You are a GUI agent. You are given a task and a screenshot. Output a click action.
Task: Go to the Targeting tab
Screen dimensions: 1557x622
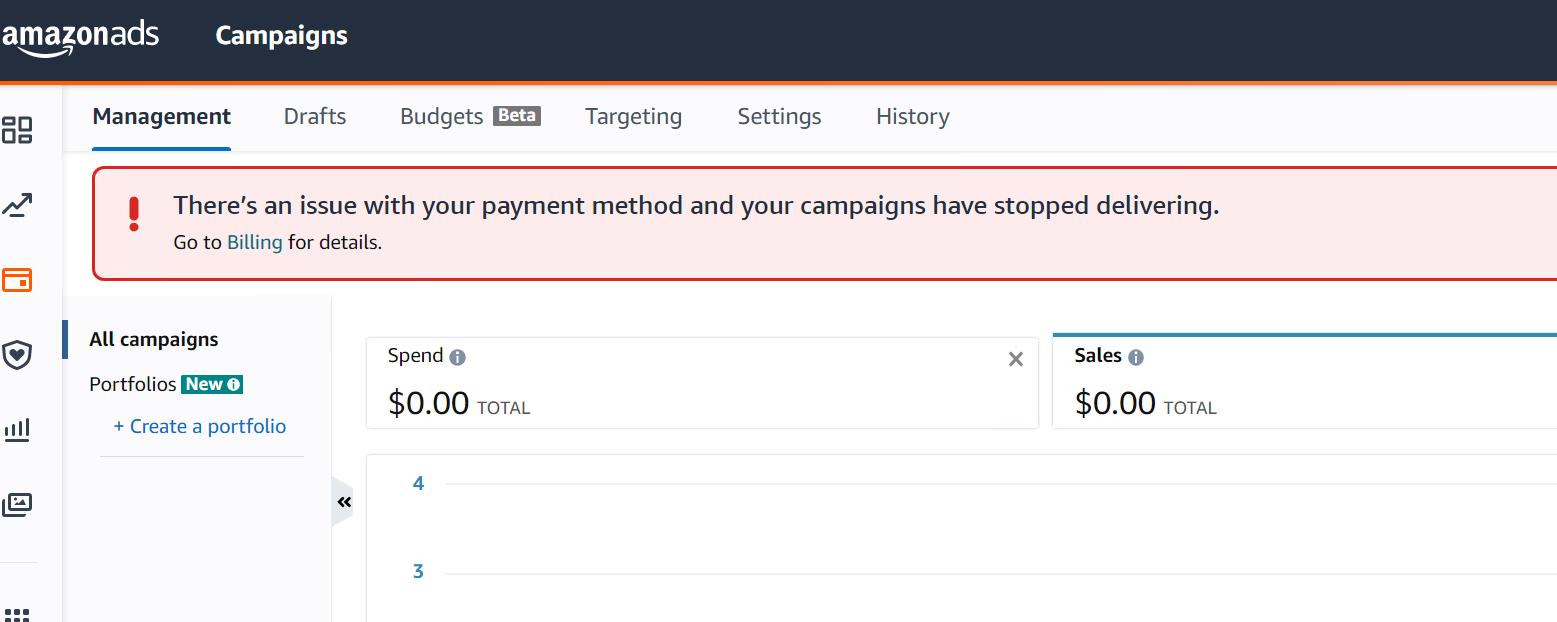(633, 117)
